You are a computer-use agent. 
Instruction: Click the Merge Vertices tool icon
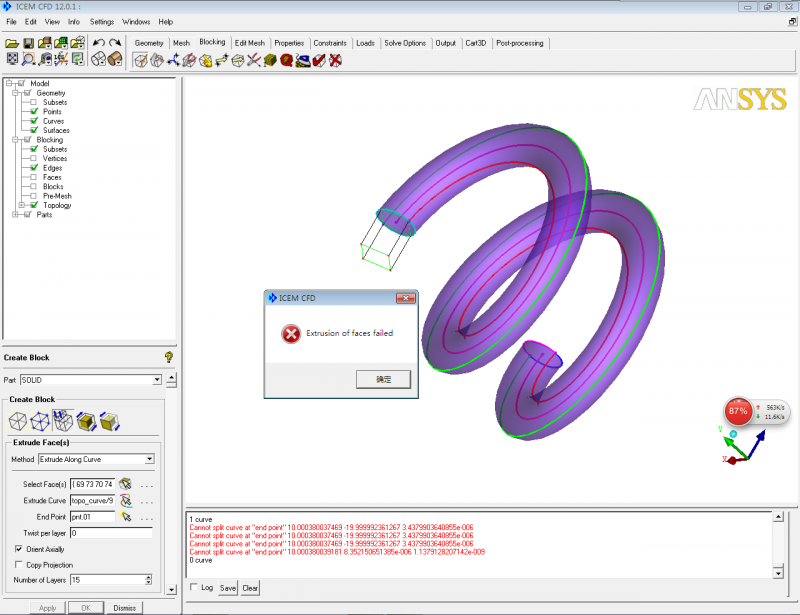point(173,61)
